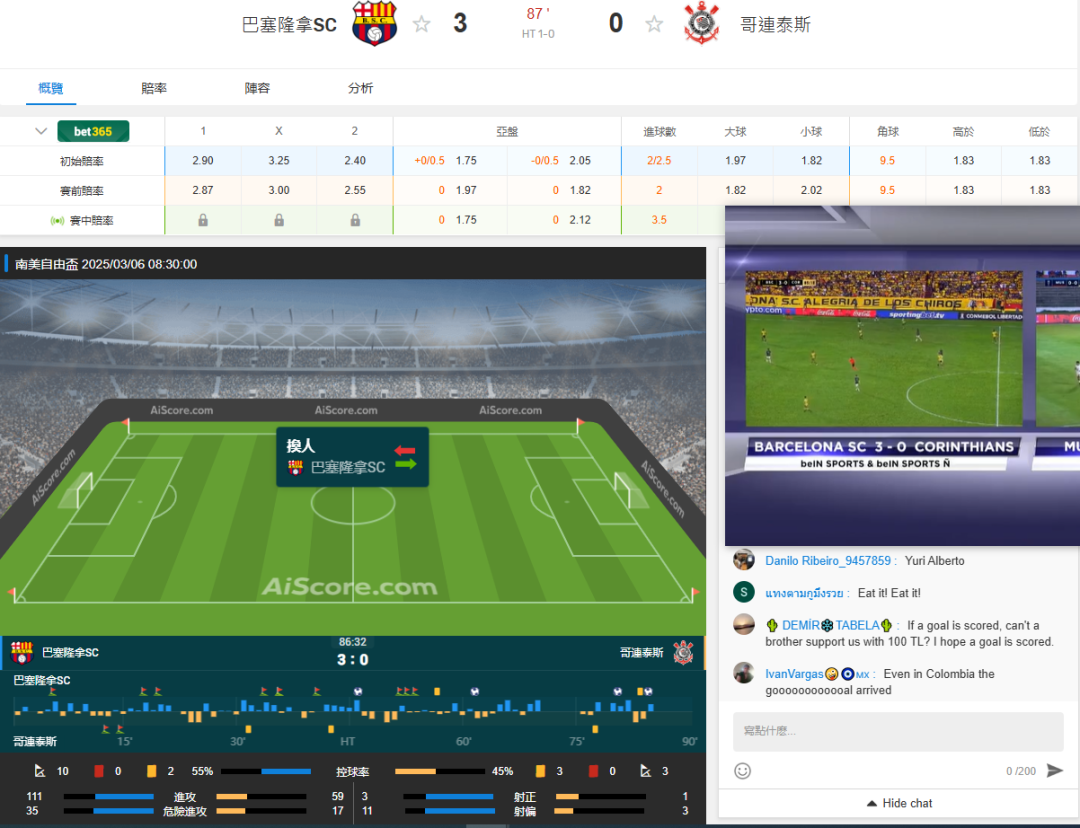The height and width of the screenshot is (828, 1080).
Task: Favorite Barcelona SC with the star icon
Action: pyautogui.click(x=422, y=25)
